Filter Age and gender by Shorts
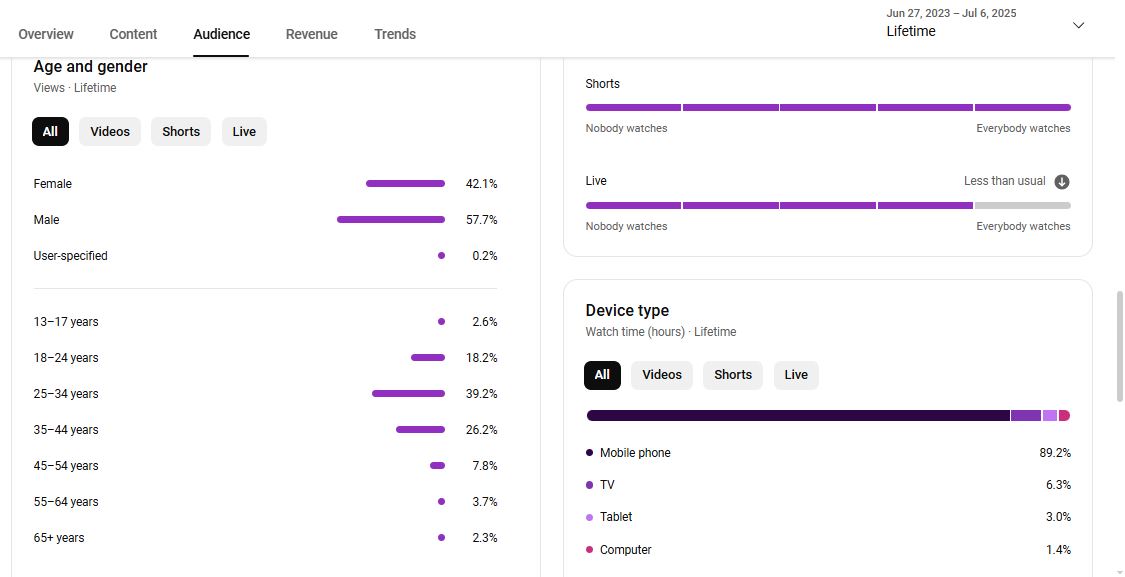 tap(181, 132)
